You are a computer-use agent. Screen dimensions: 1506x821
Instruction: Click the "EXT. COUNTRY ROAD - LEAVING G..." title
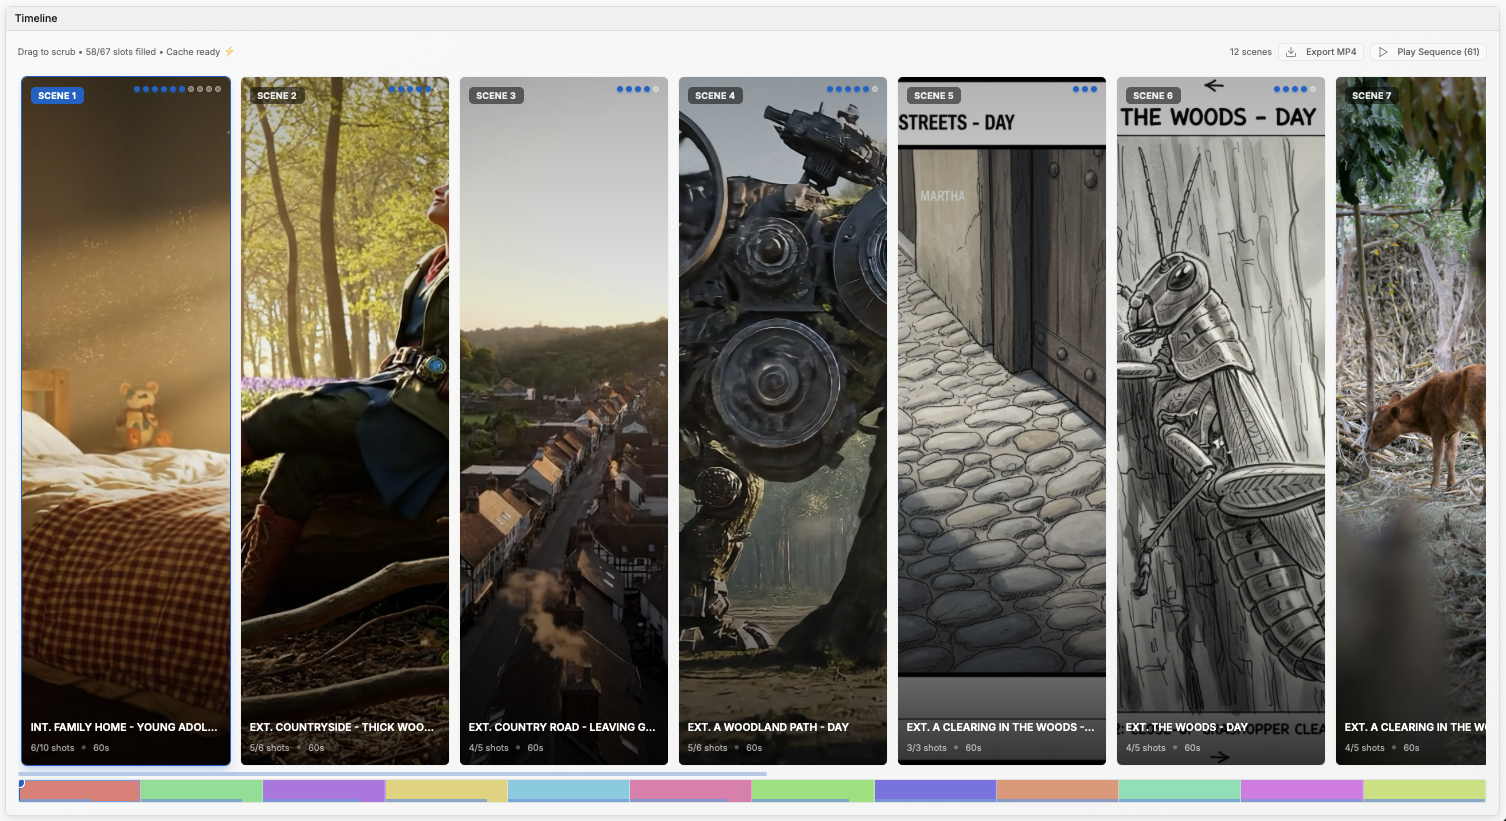562,727
